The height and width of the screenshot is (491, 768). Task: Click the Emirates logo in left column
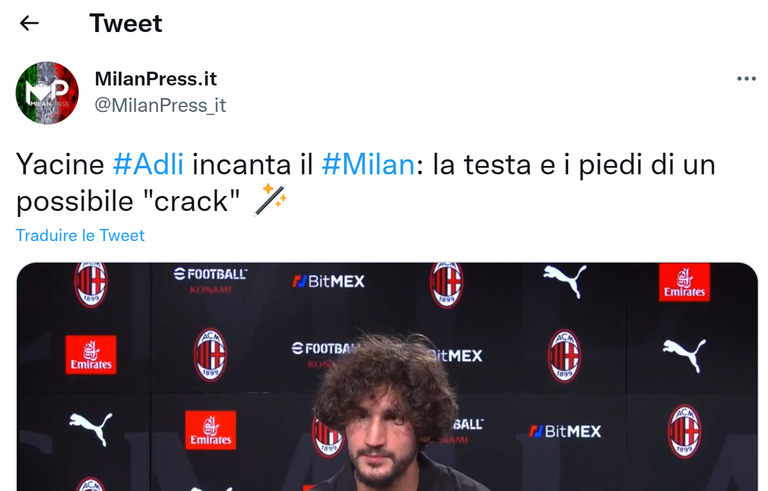[91, 355]
